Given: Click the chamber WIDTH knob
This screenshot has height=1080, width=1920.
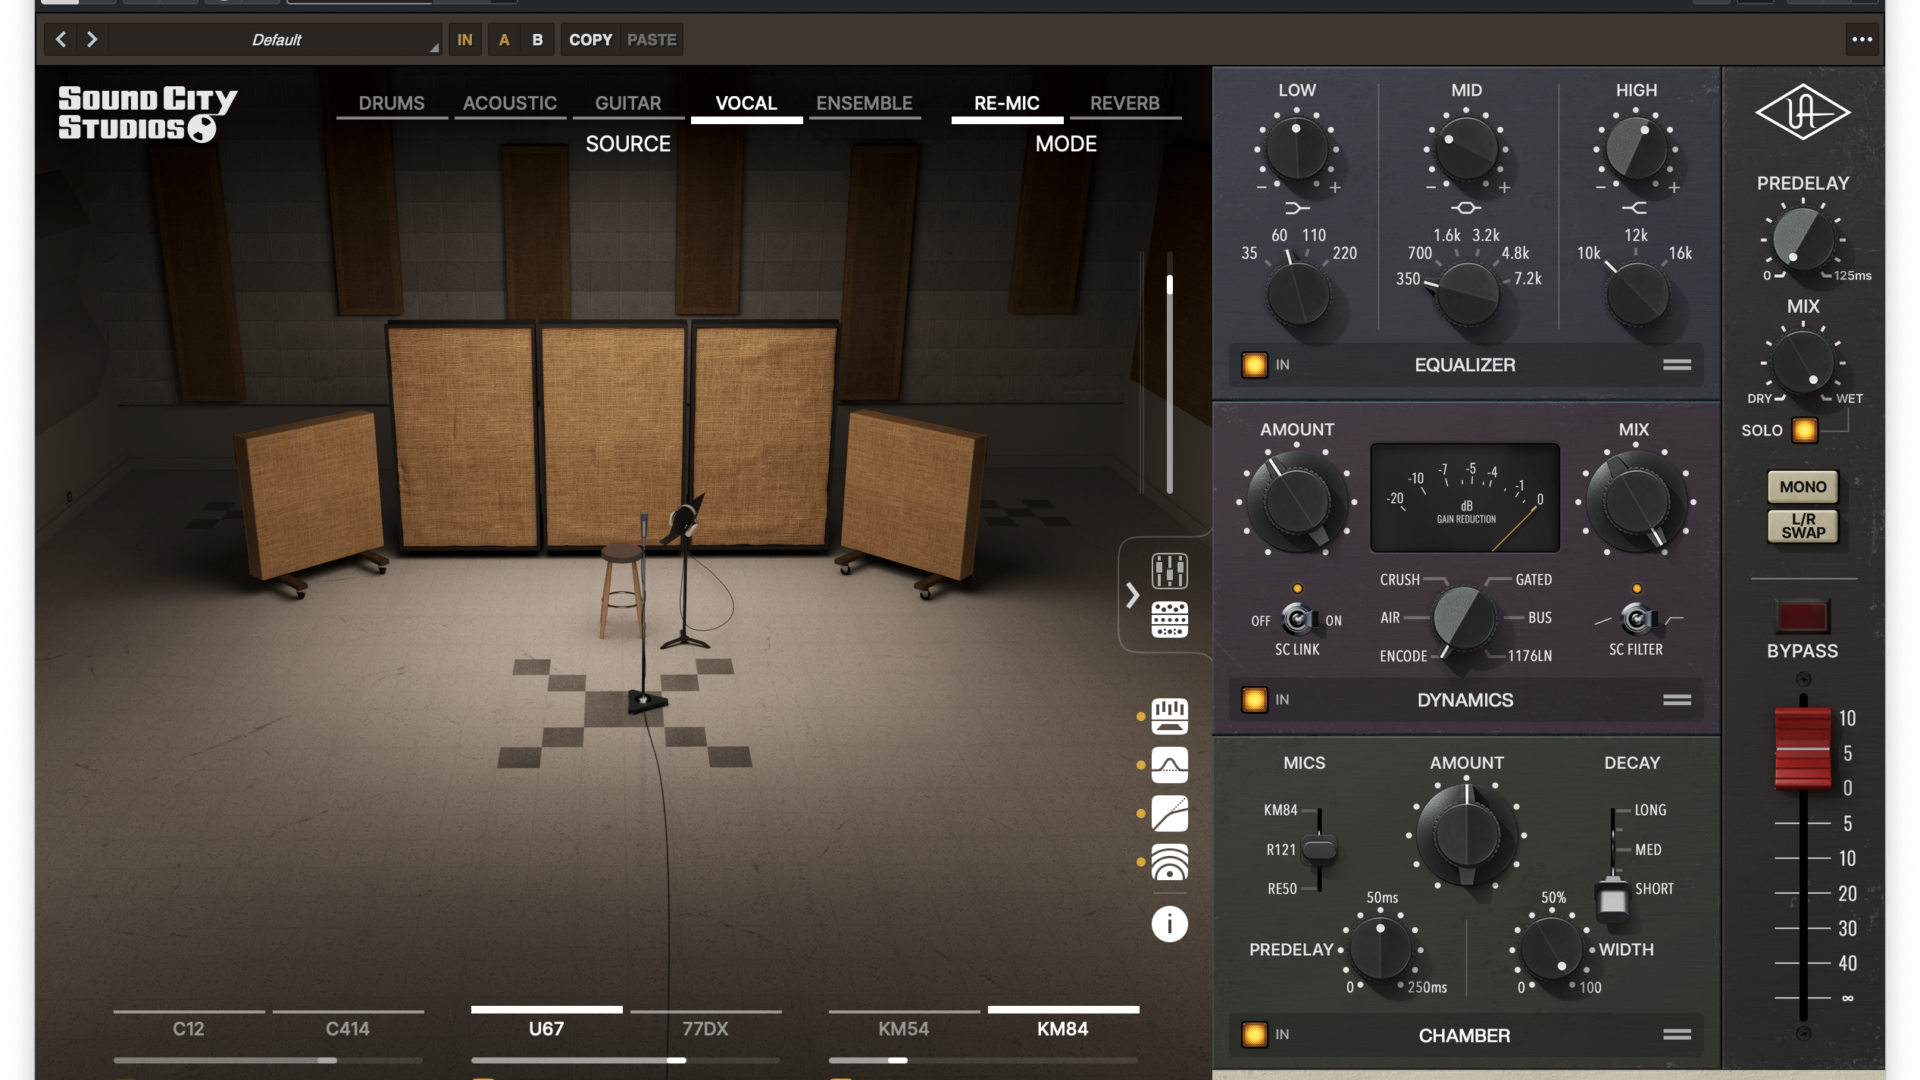Looking at the screenshot, I should (1552, 948).
